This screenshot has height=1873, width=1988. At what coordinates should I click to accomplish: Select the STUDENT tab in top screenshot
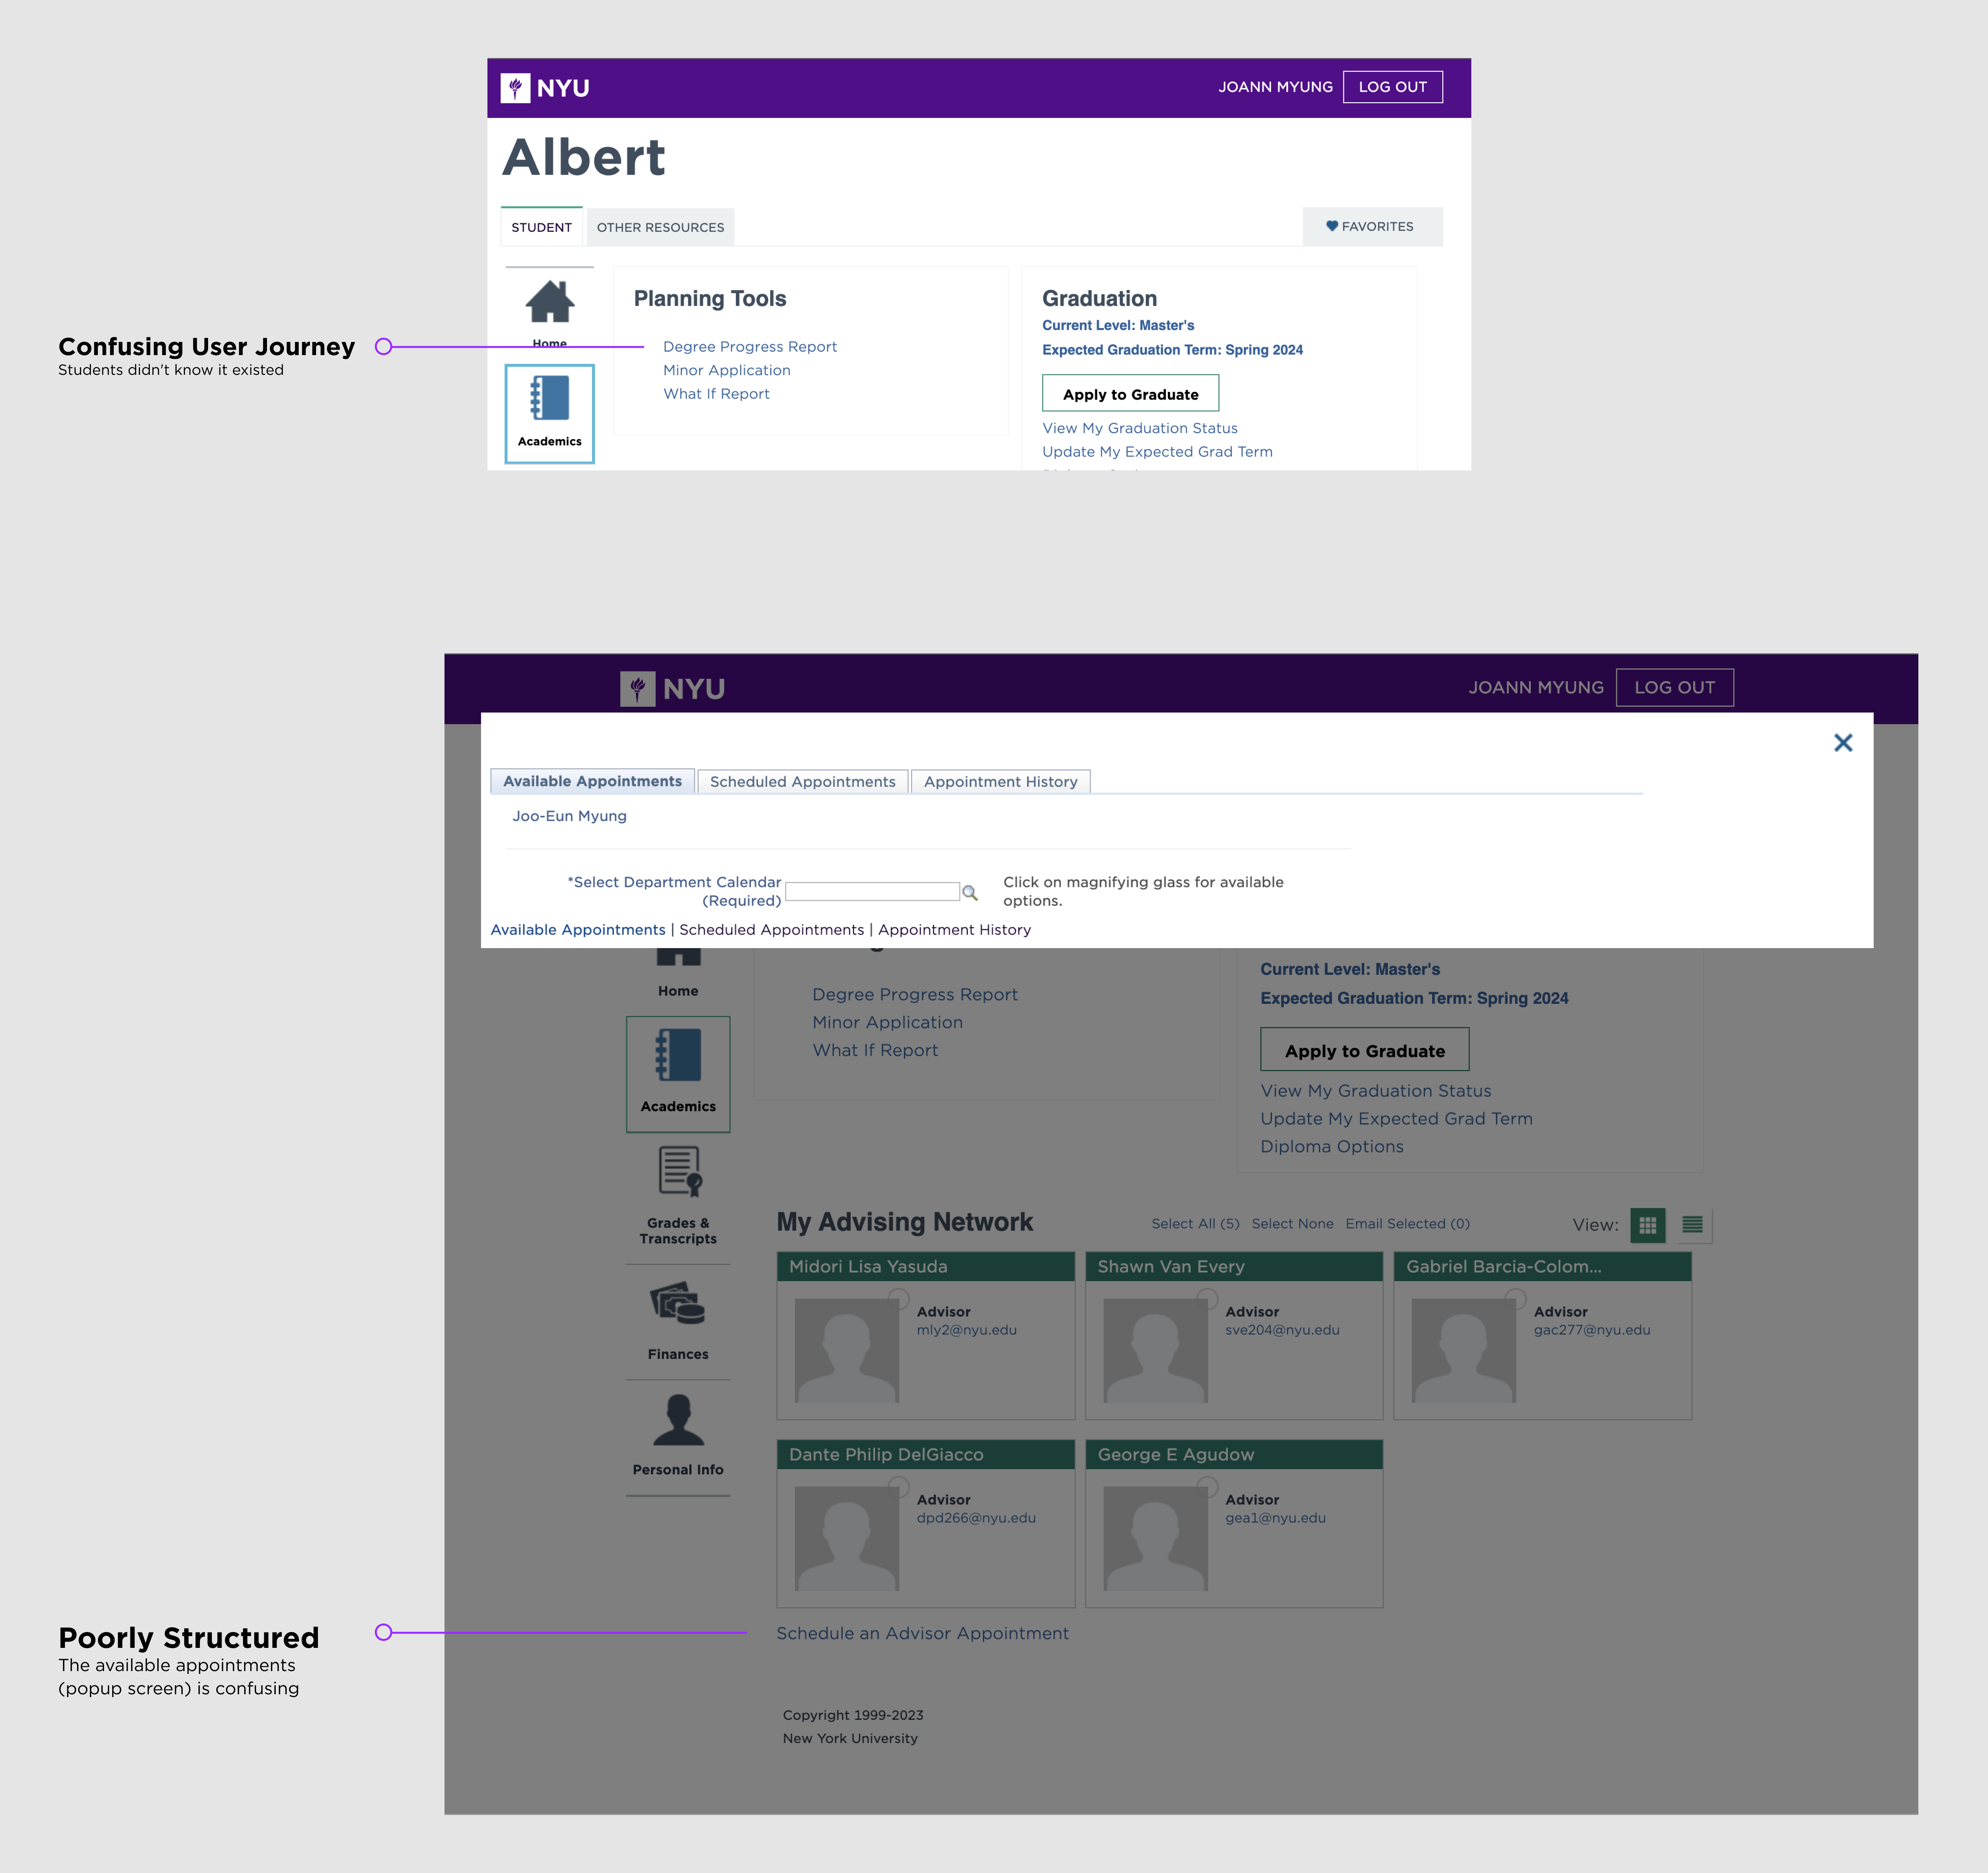542,227
